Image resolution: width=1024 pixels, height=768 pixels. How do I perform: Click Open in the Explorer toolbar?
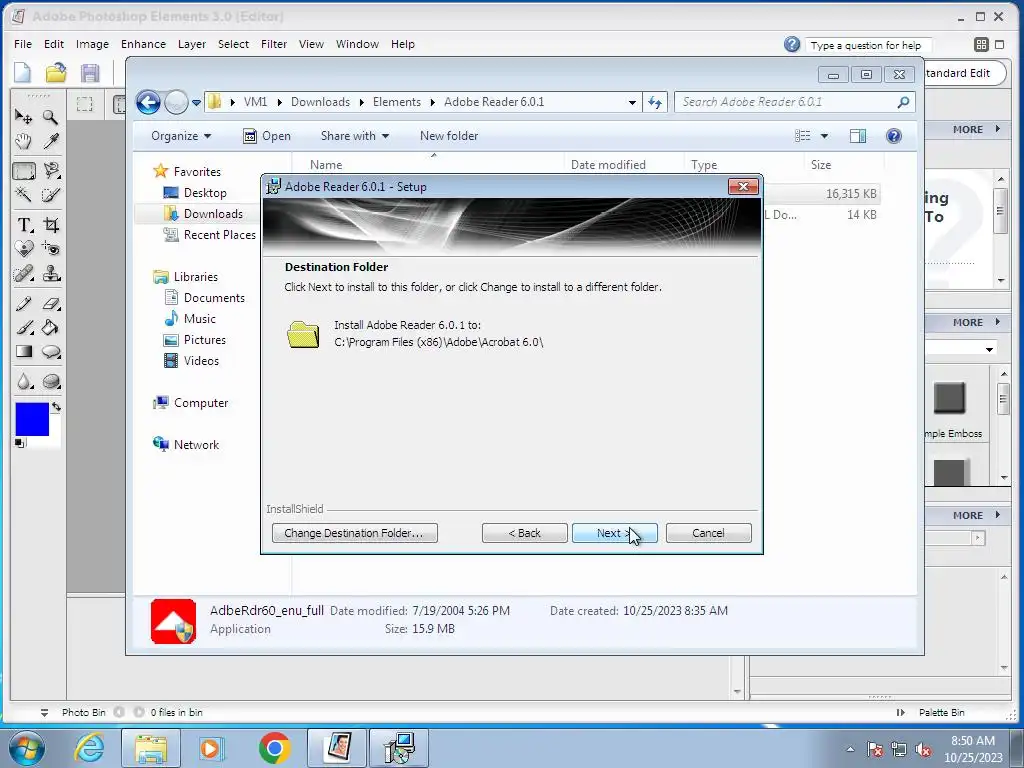point(266,136)
